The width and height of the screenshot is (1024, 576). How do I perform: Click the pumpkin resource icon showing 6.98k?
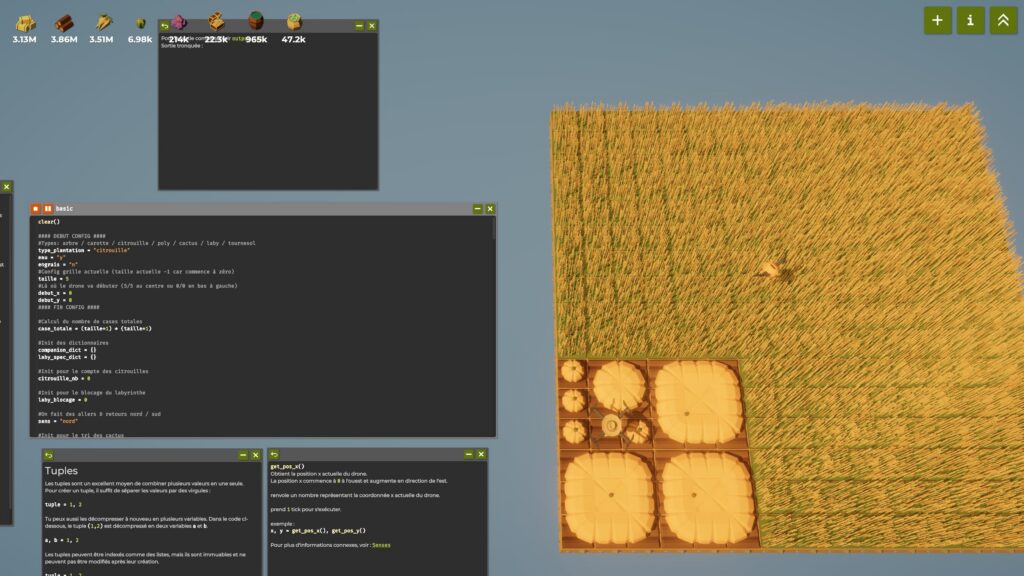140,23
